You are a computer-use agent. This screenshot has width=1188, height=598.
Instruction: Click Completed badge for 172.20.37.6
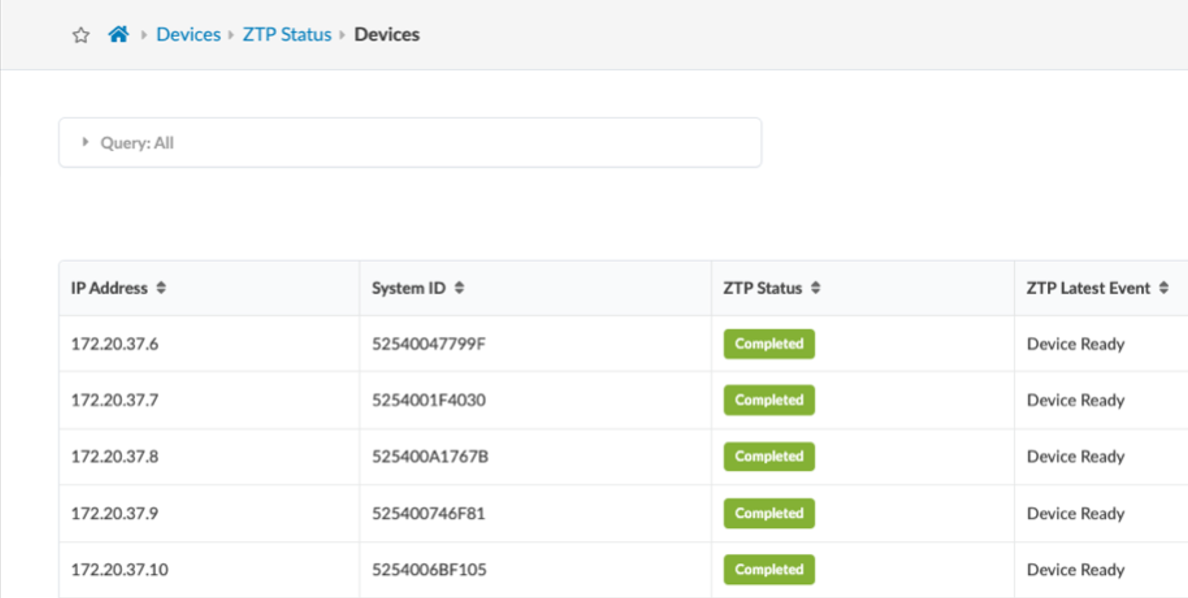[x=769, y=344]
